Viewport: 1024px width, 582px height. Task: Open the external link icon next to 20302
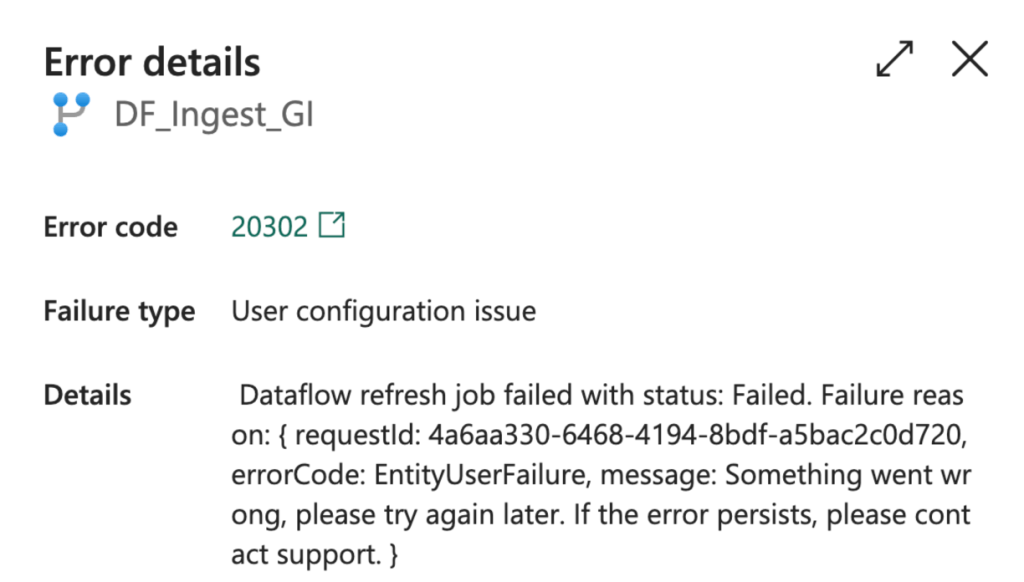[x=331, y=226]
